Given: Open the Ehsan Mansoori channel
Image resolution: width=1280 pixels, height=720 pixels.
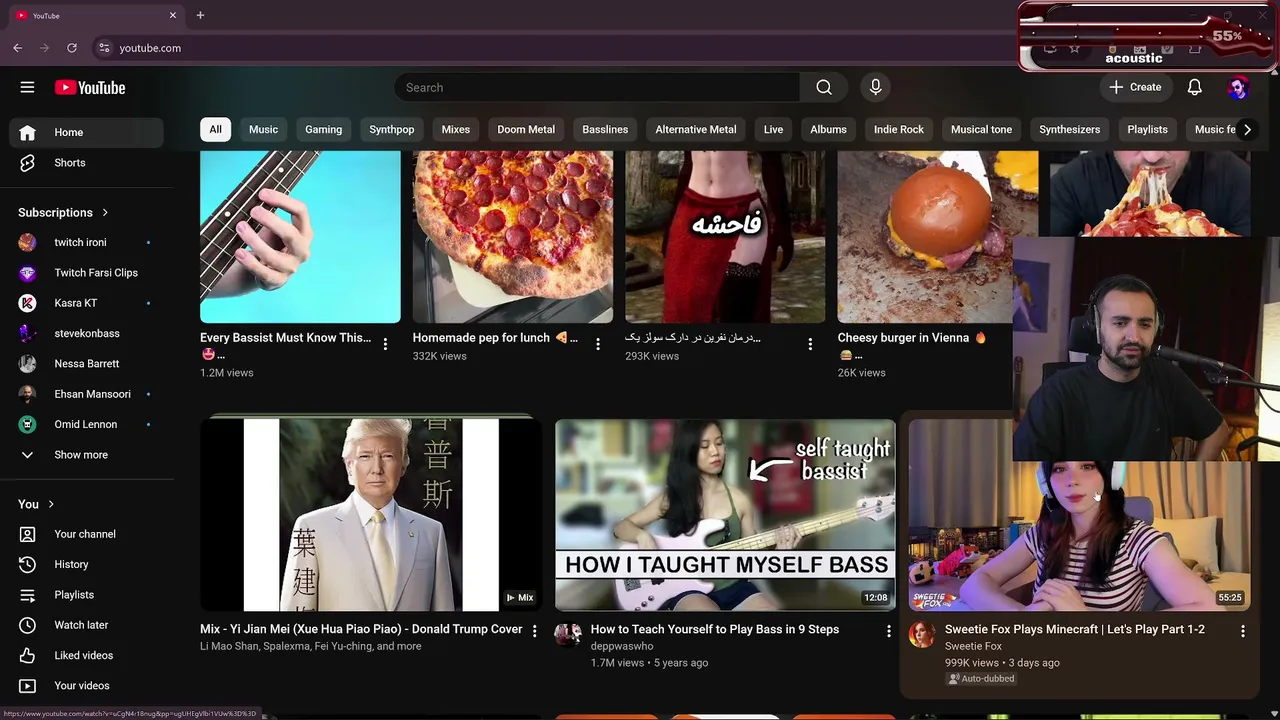Looking at the screenshot, I should (x=86, y=394).
